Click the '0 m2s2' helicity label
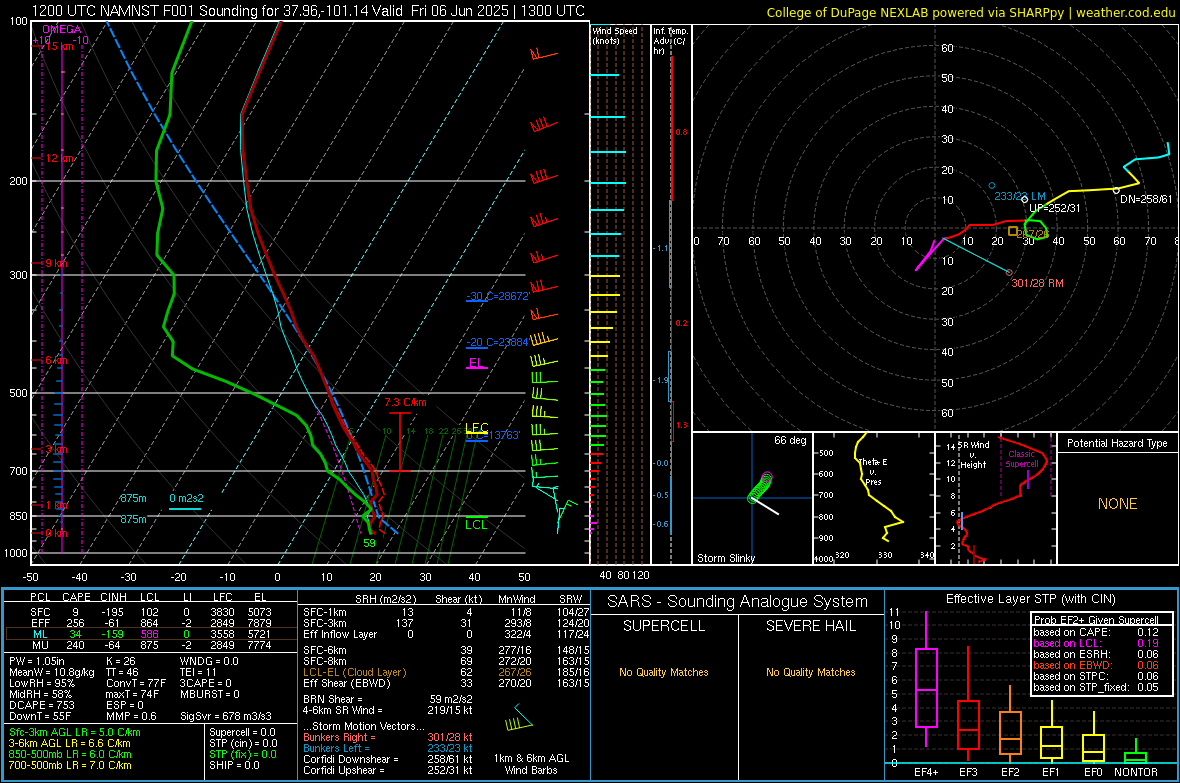This screenshot has width=1180, height=783. click(186, 498)
